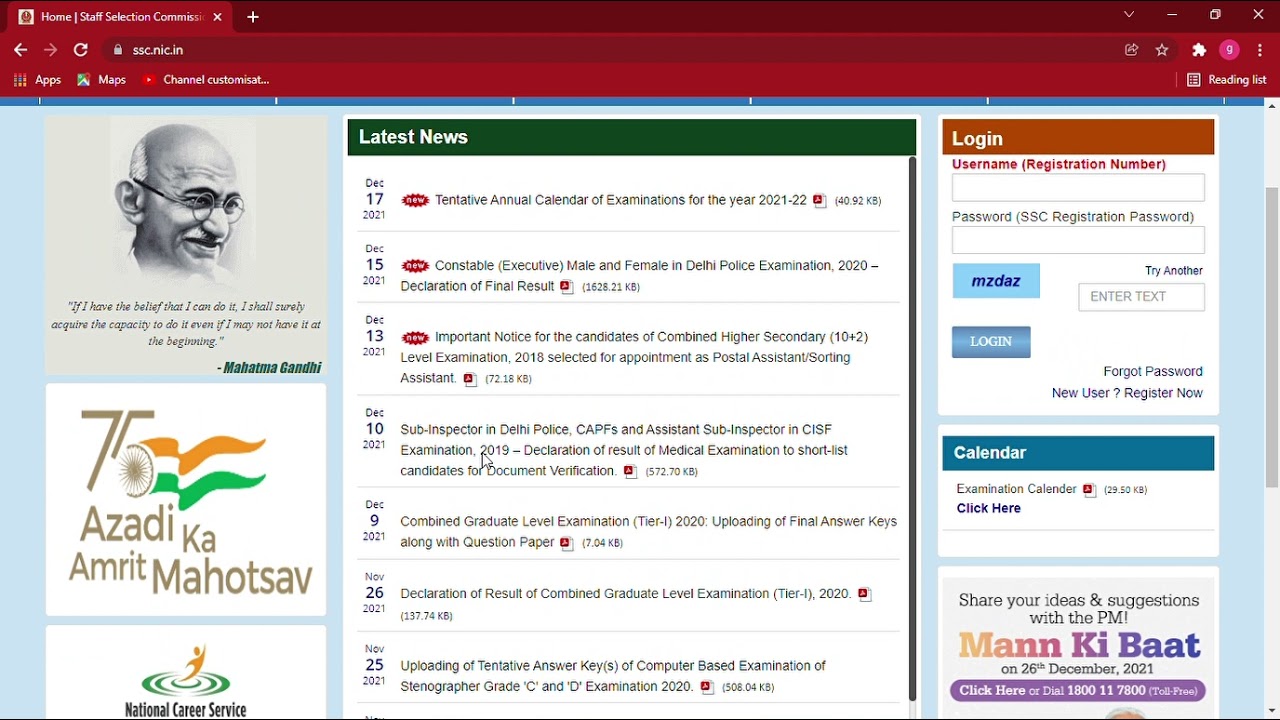The width and height of the screenshot is (1280, 720).
Task: Open PDF icon for Stenographer Answer Keys
Action: pos(707,687)
